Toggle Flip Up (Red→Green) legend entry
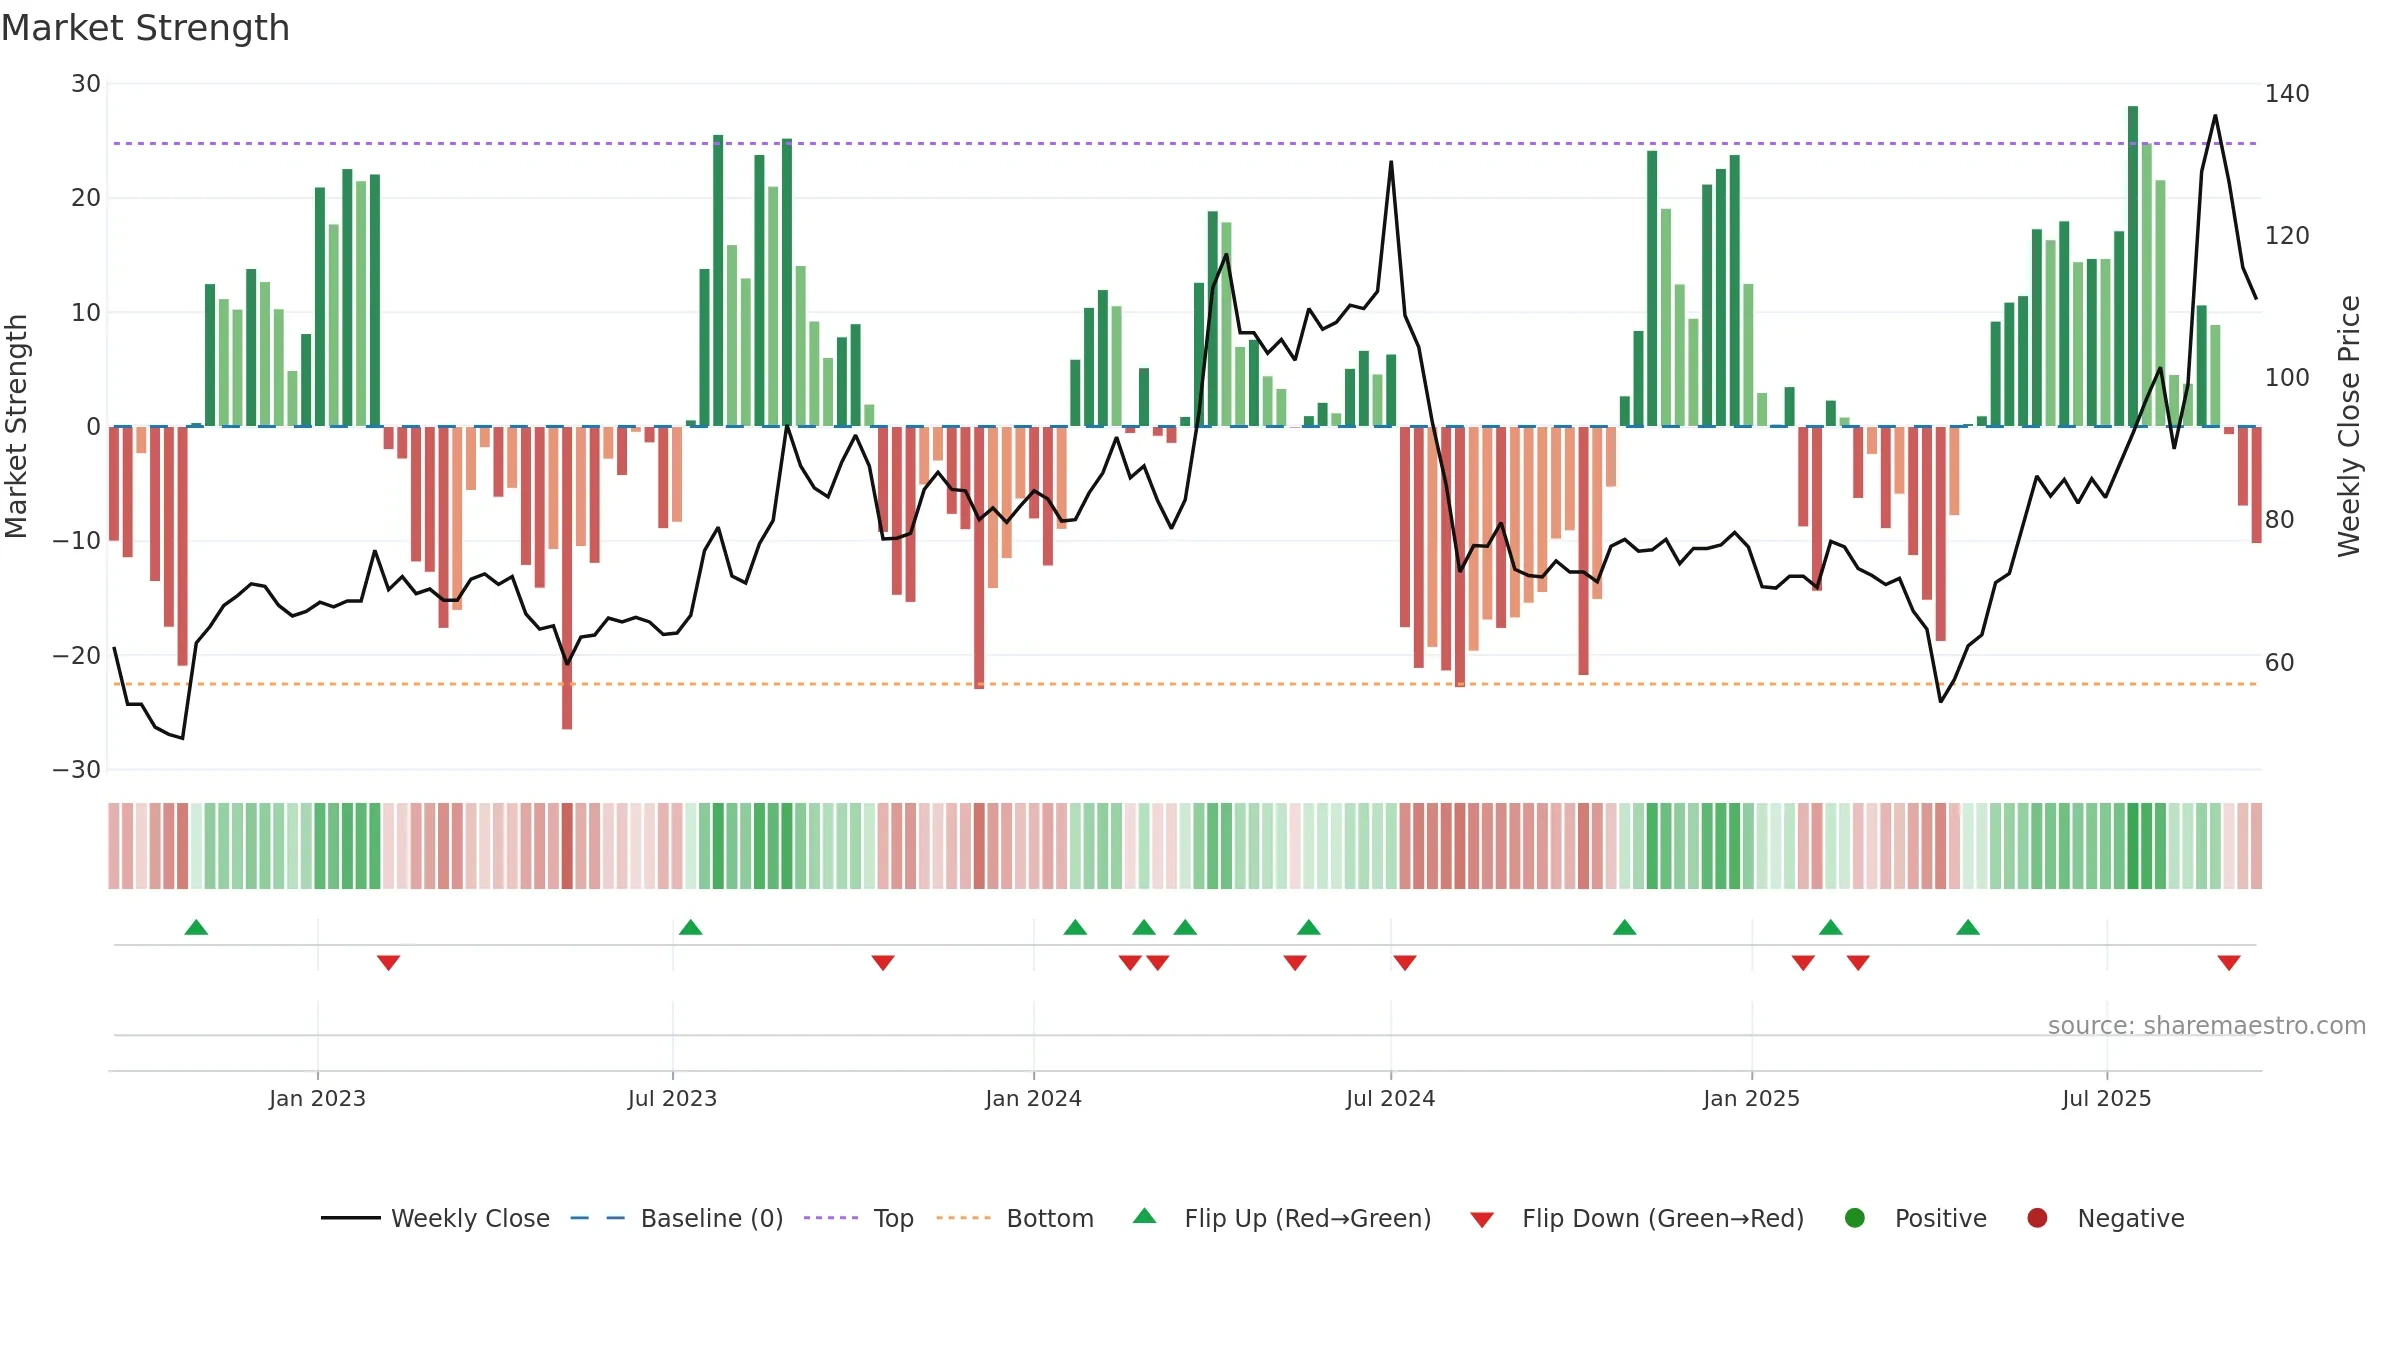The image size is (2400, 1350). pos(1282,1218)
